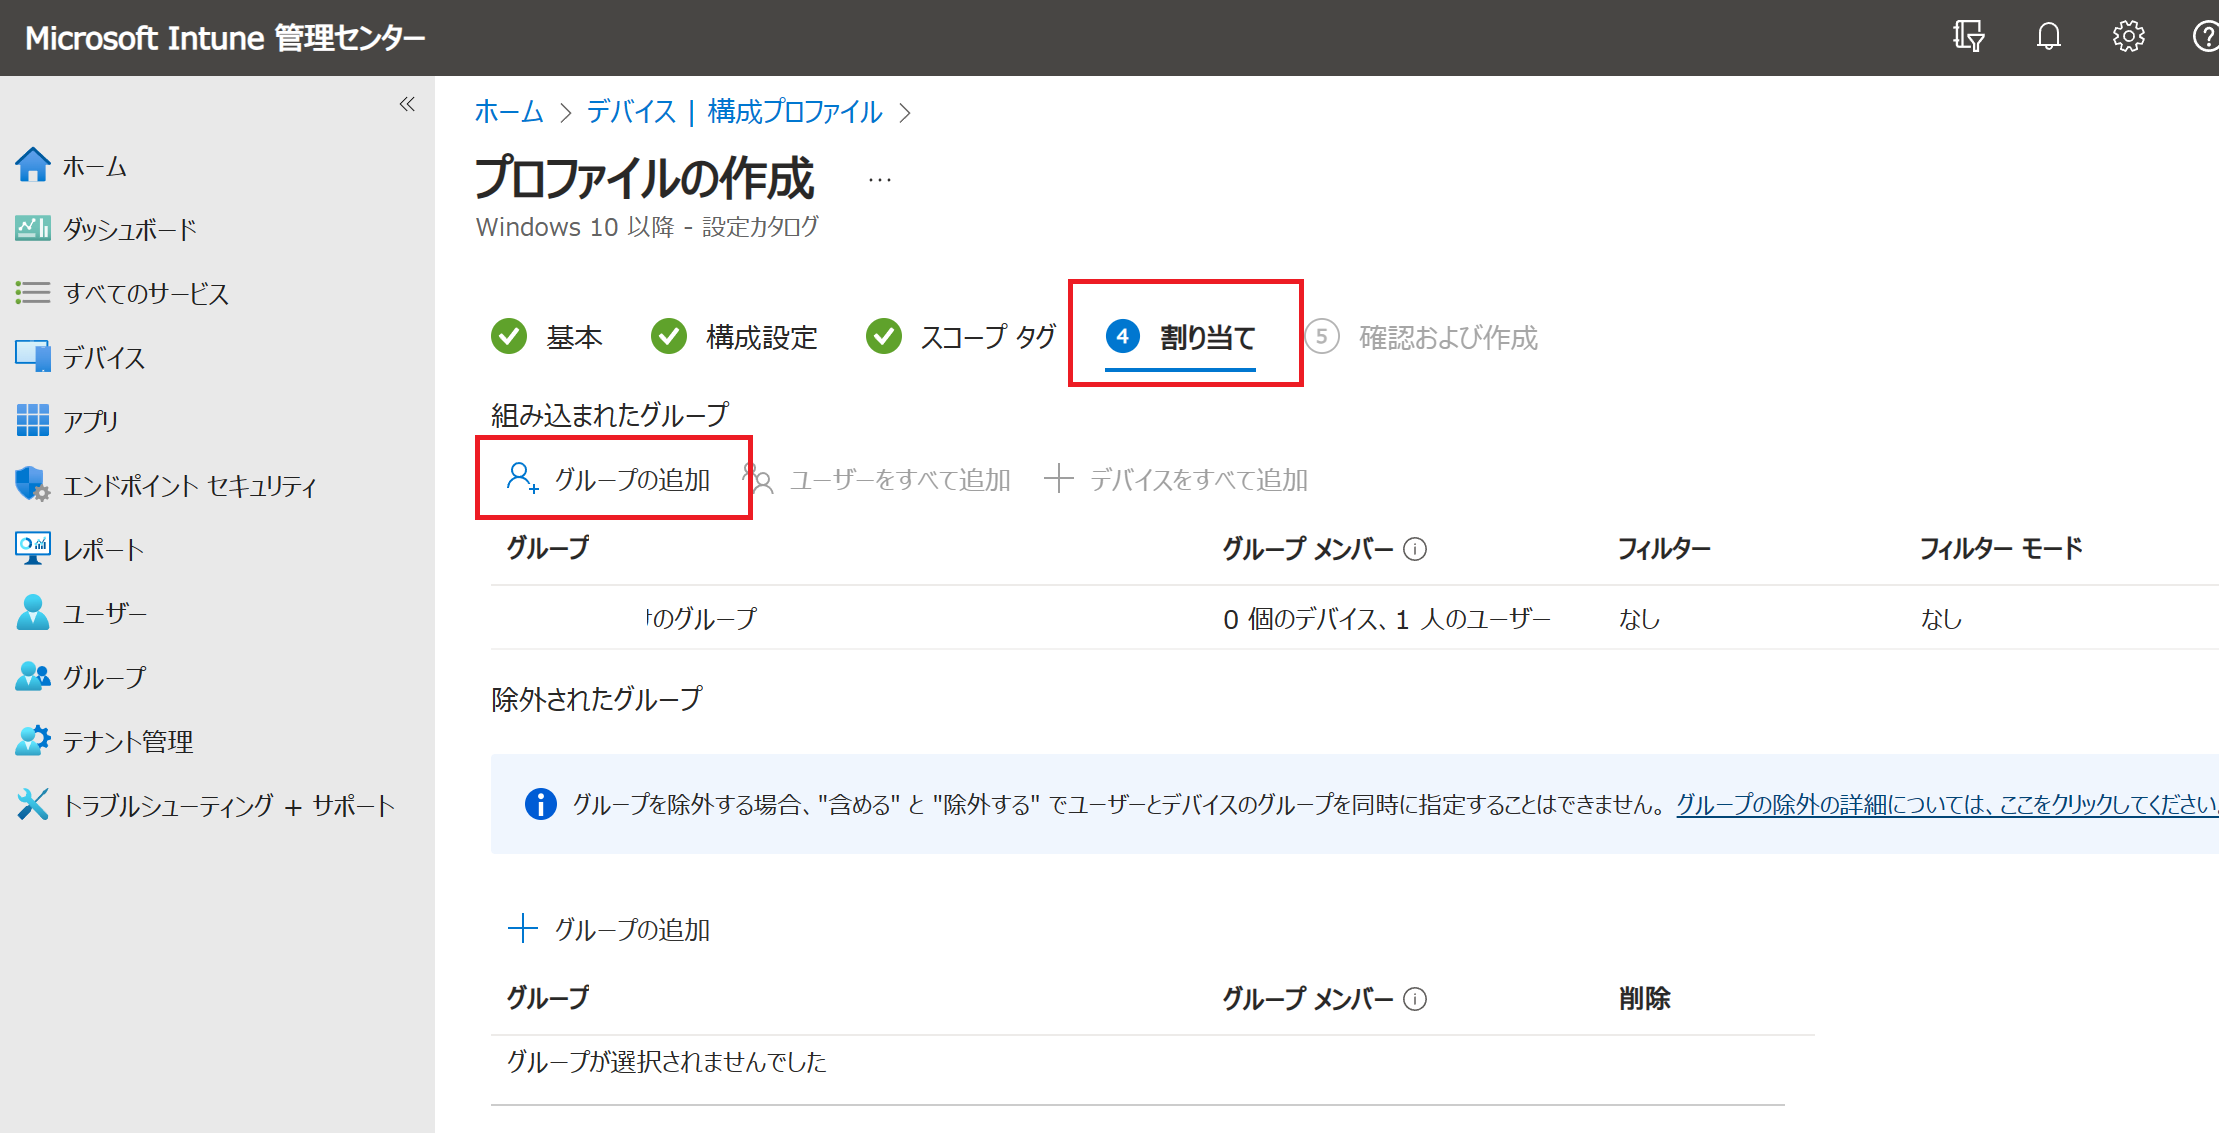Click グループの追加 under 組み込まれたグループ
Viewport: 2219px width, 1133px height.
(x=631, y=480)
